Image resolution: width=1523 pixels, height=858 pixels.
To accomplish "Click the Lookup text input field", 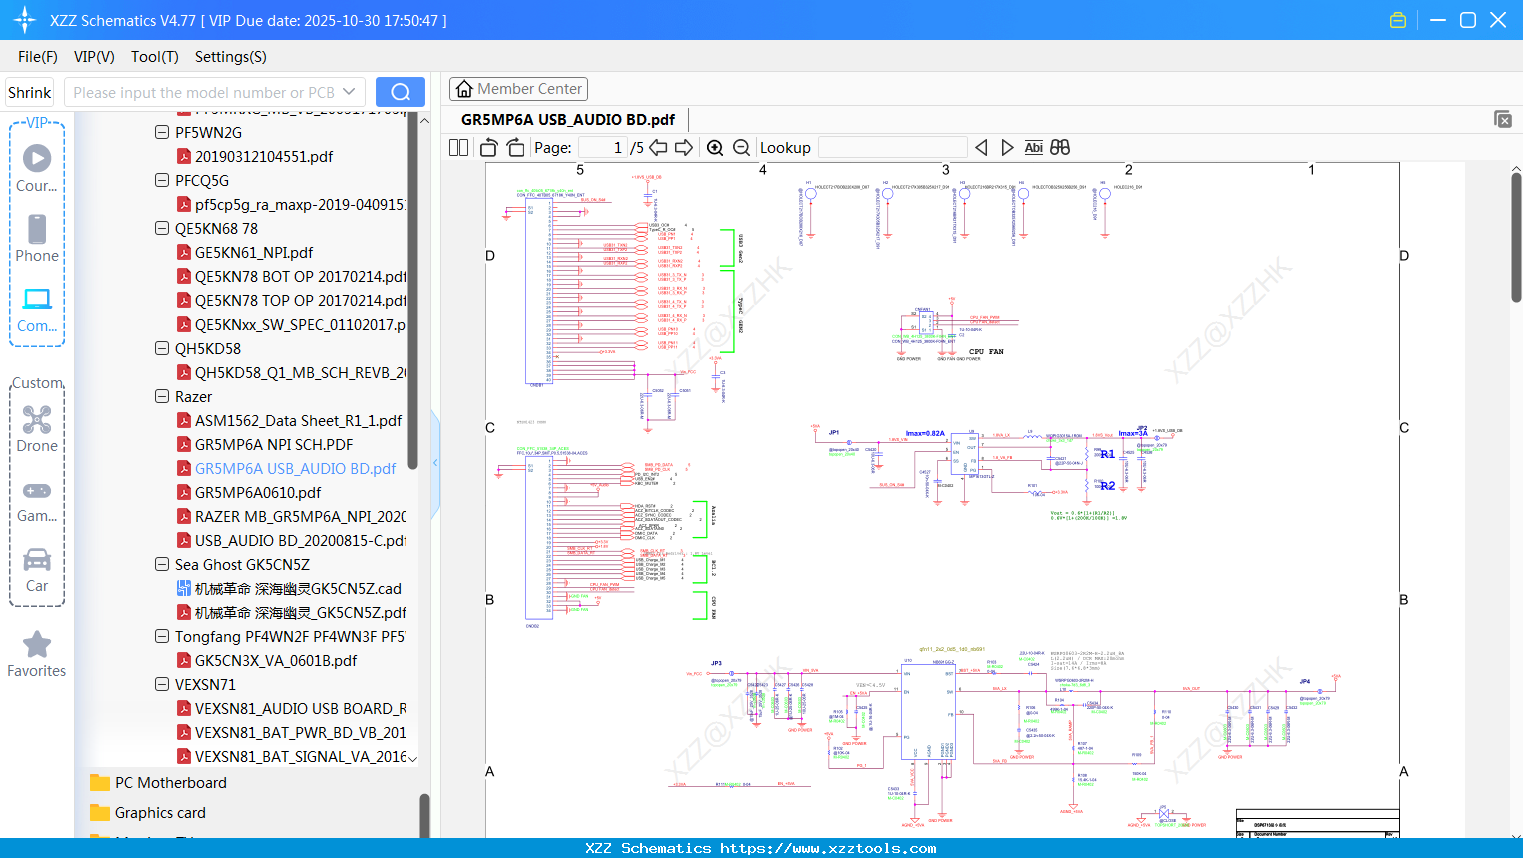I will (892, 148).
